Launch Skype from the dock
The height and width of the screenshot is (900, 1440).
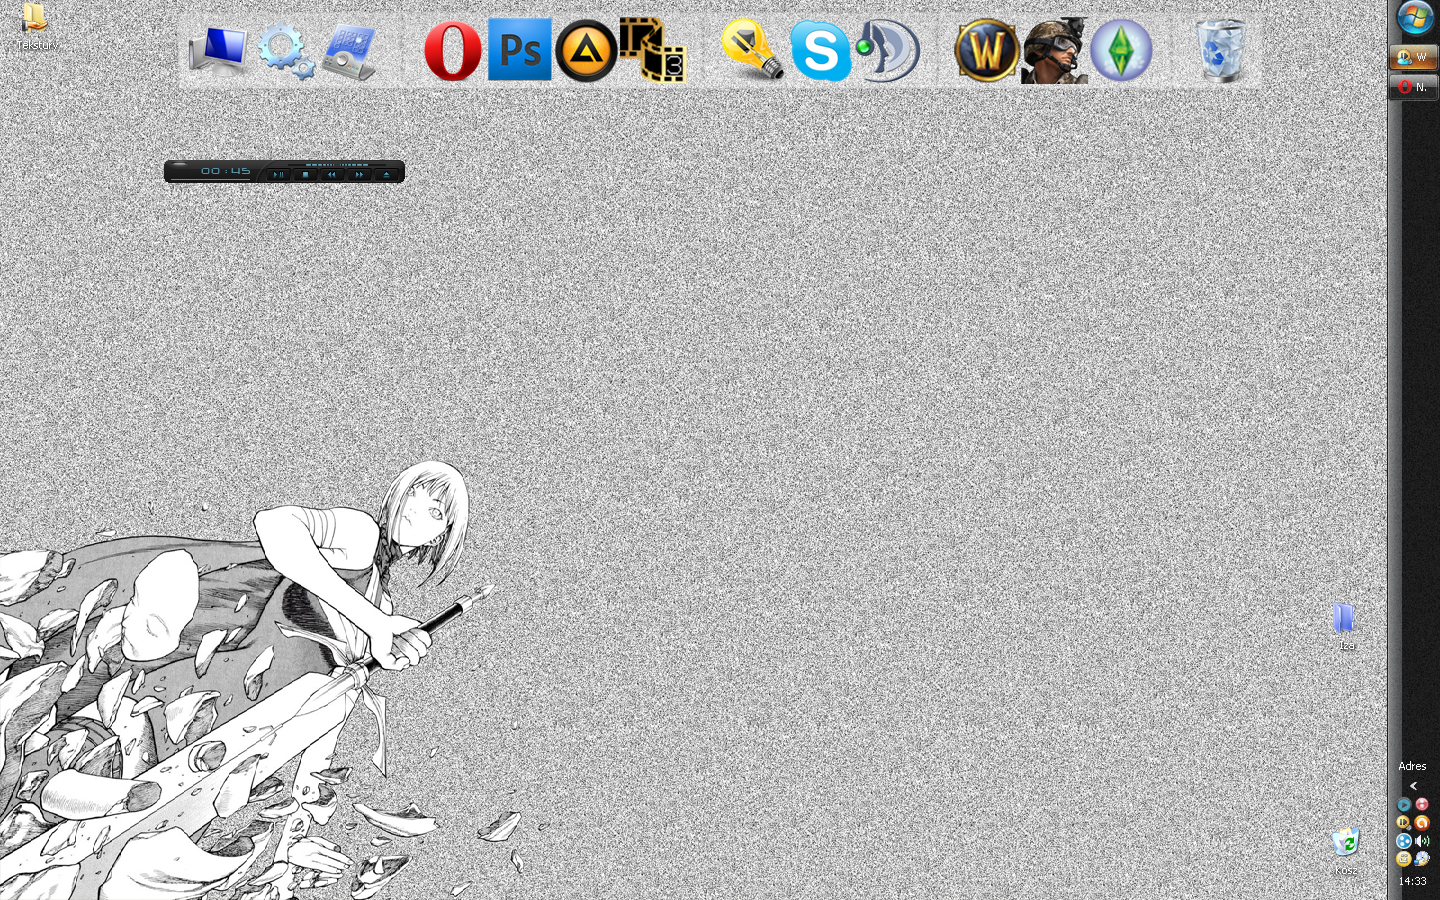tap(820, 50)
